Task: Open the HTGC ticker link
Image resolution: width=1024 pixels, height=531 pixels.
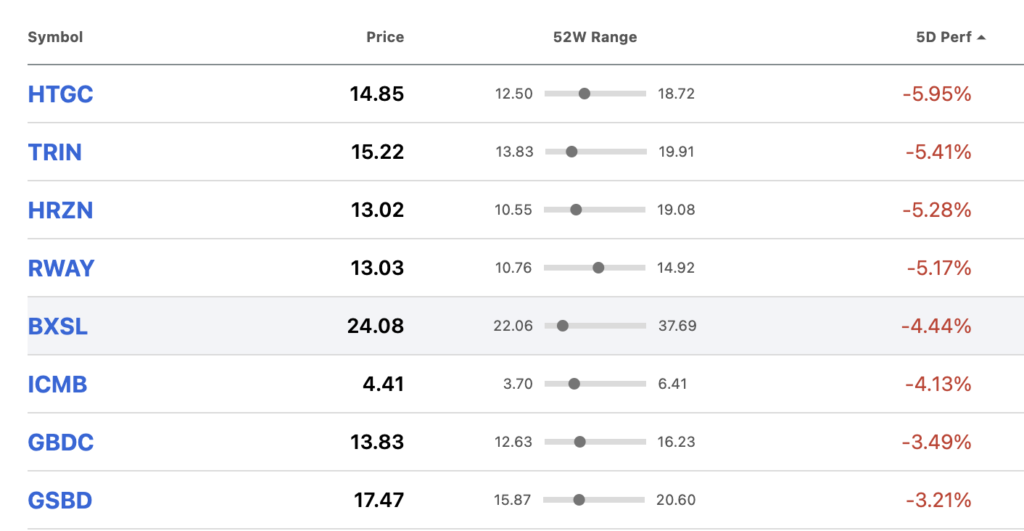Action: (x=60, y=94)
